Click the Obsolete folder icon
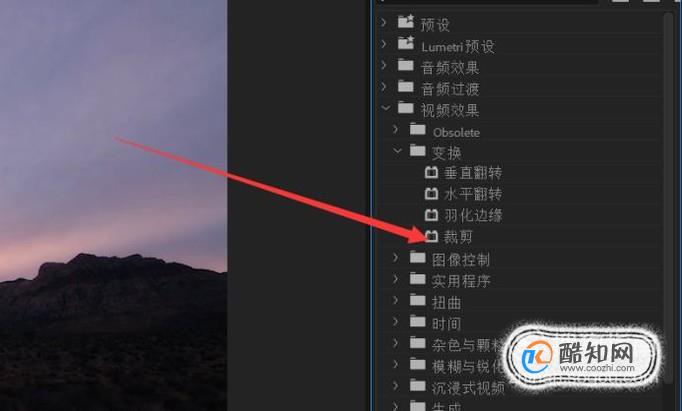The width and height of the screenshot is (682, 411). (418, 129)
